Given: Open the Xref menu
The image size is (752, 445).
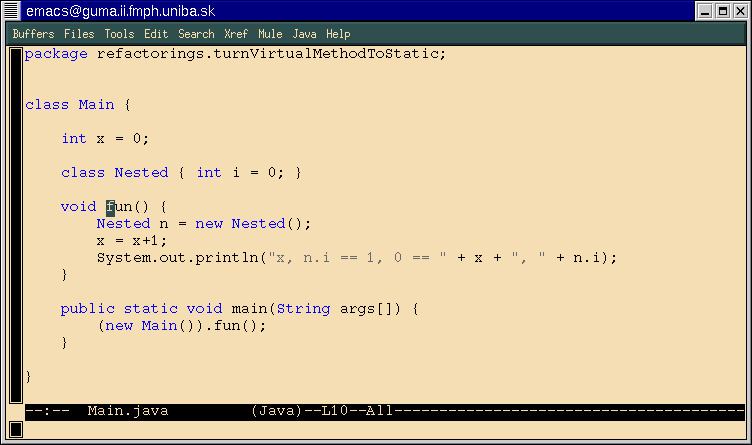Looking at the screenshot, I should pyautogui.click(x=236, y=34).
